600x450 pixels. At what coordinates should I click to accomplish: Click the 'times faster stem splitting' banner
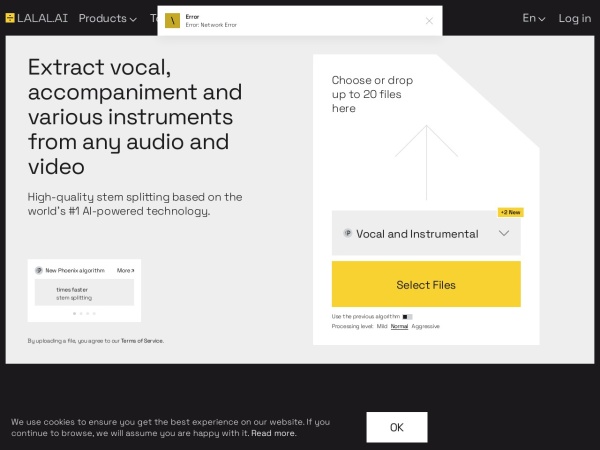[x=84, y=292]
